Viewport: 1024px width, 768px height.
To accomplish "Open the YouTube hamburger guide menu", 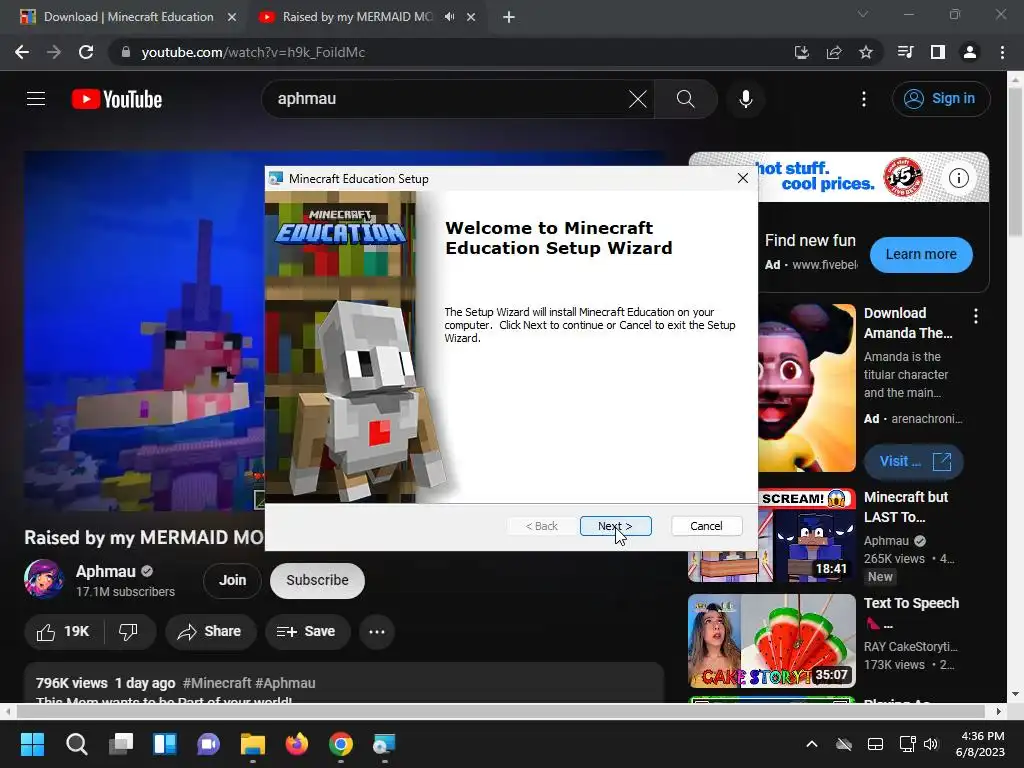I will coord(36,99).
